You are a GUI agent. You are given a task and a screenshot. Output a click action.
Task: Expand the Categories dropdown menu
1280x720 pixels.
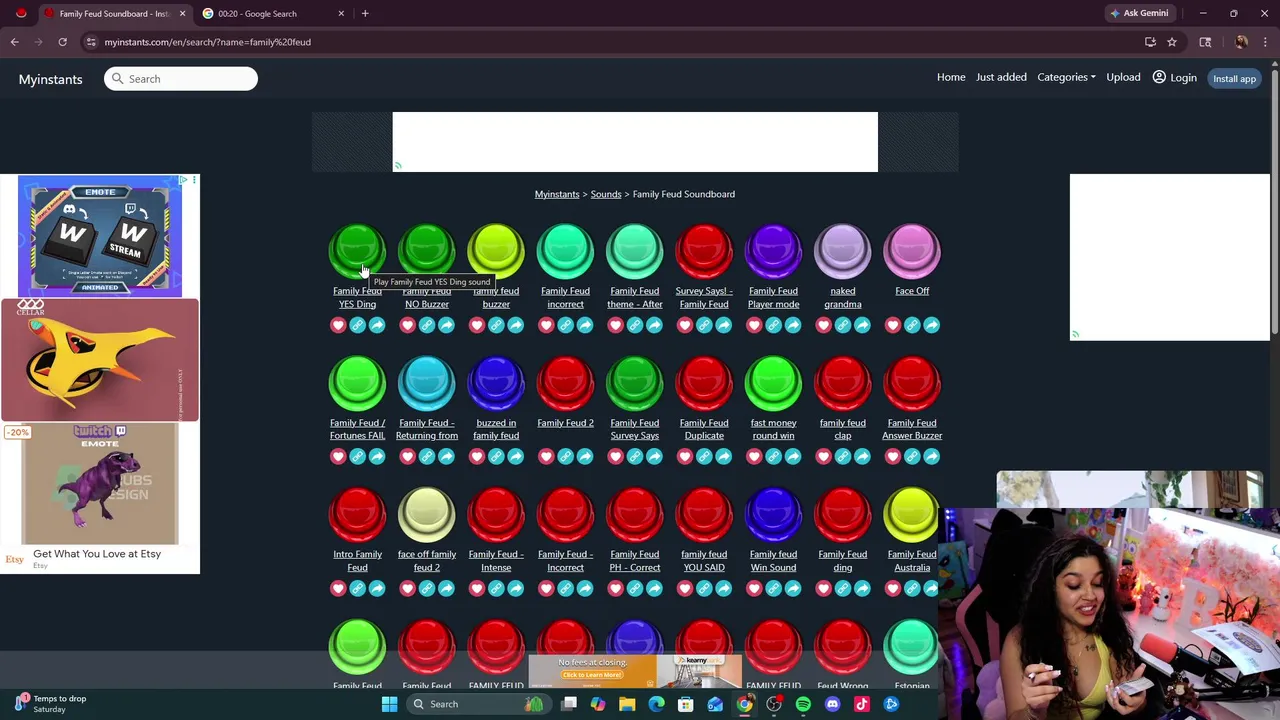point(1066,77)
